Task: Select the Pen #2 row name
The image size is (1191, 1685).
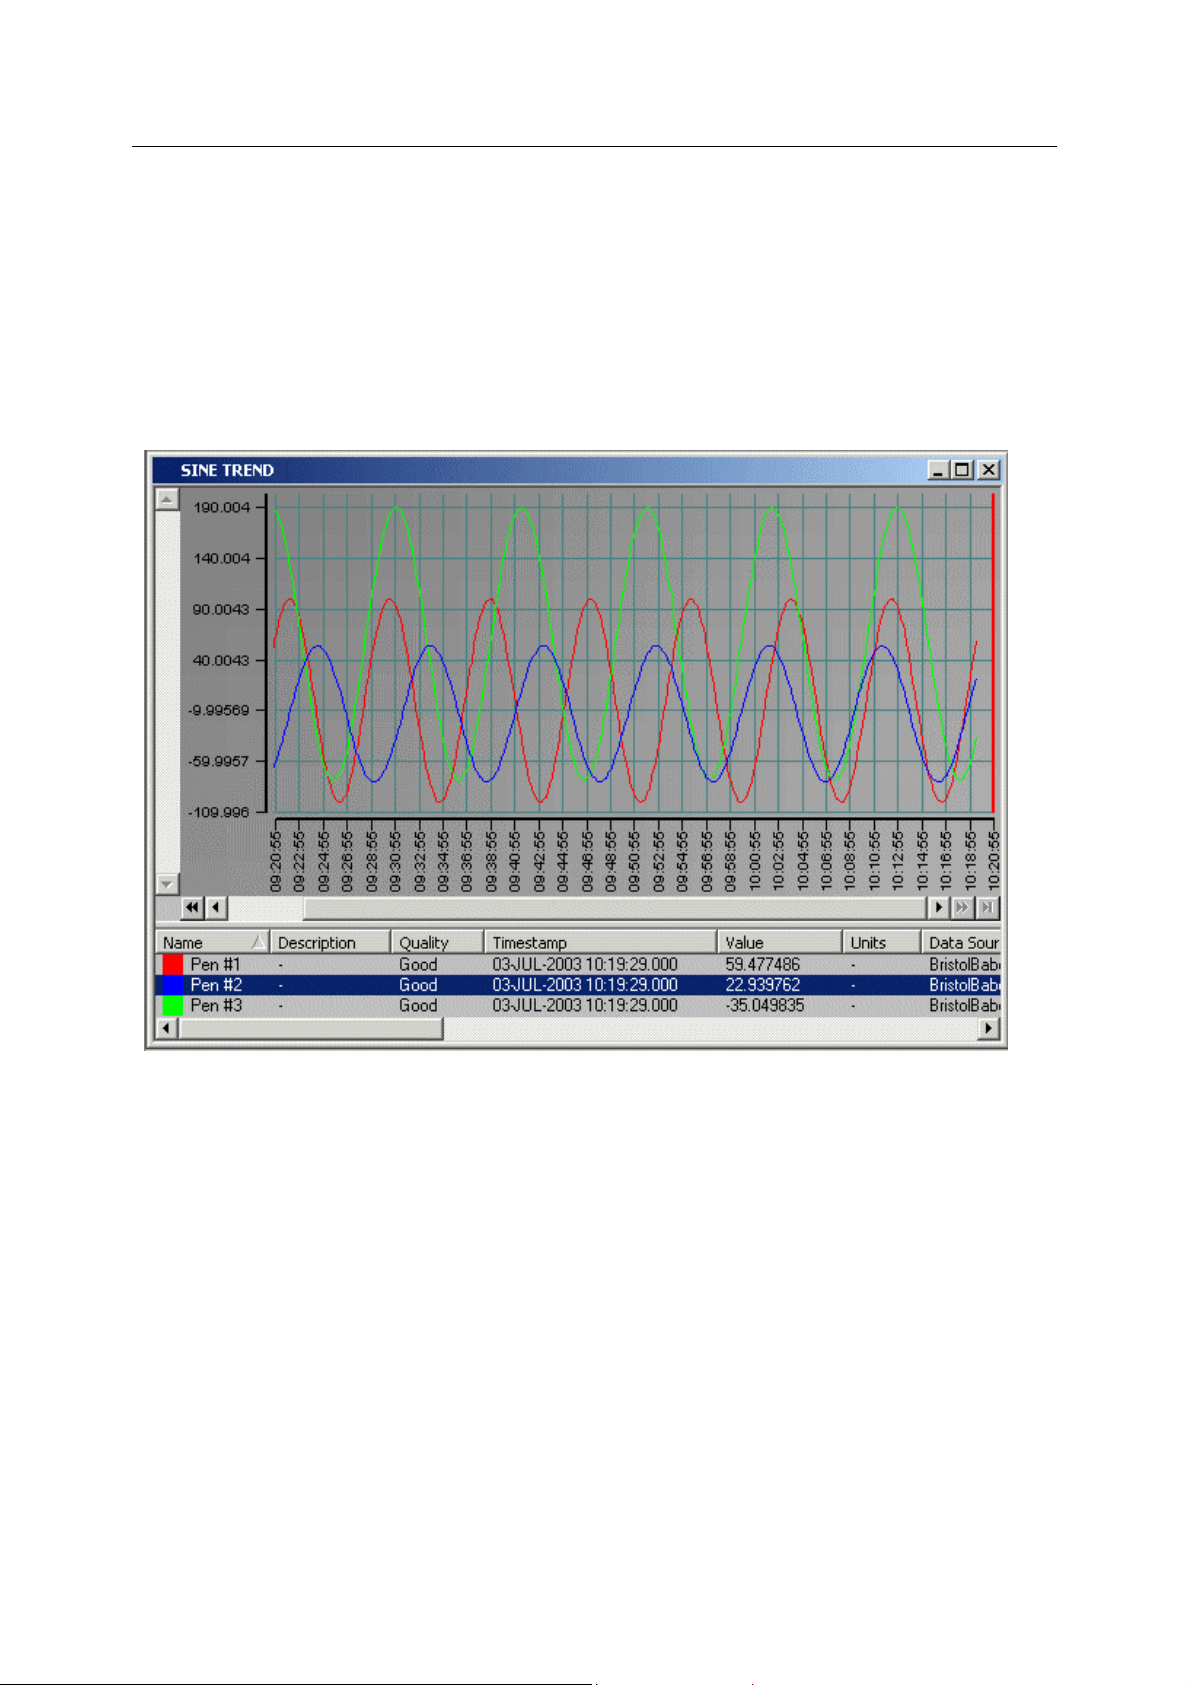Action: coord(216,985)
